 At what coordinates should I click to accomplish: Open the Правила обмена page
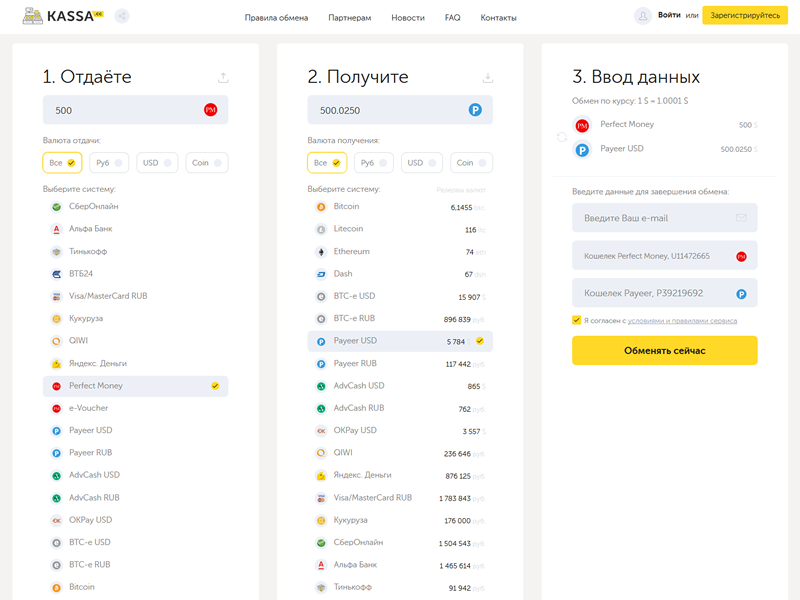point(277,18)
